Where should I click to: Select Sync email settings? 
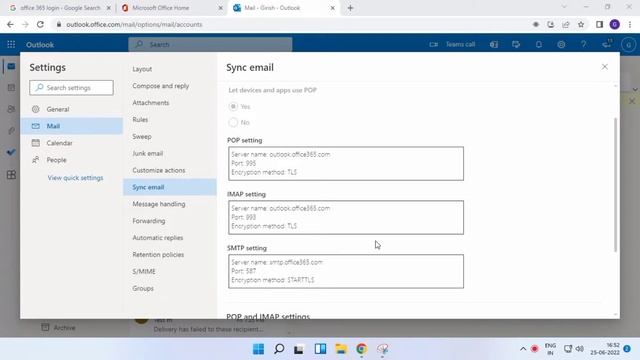coord(170,187)
